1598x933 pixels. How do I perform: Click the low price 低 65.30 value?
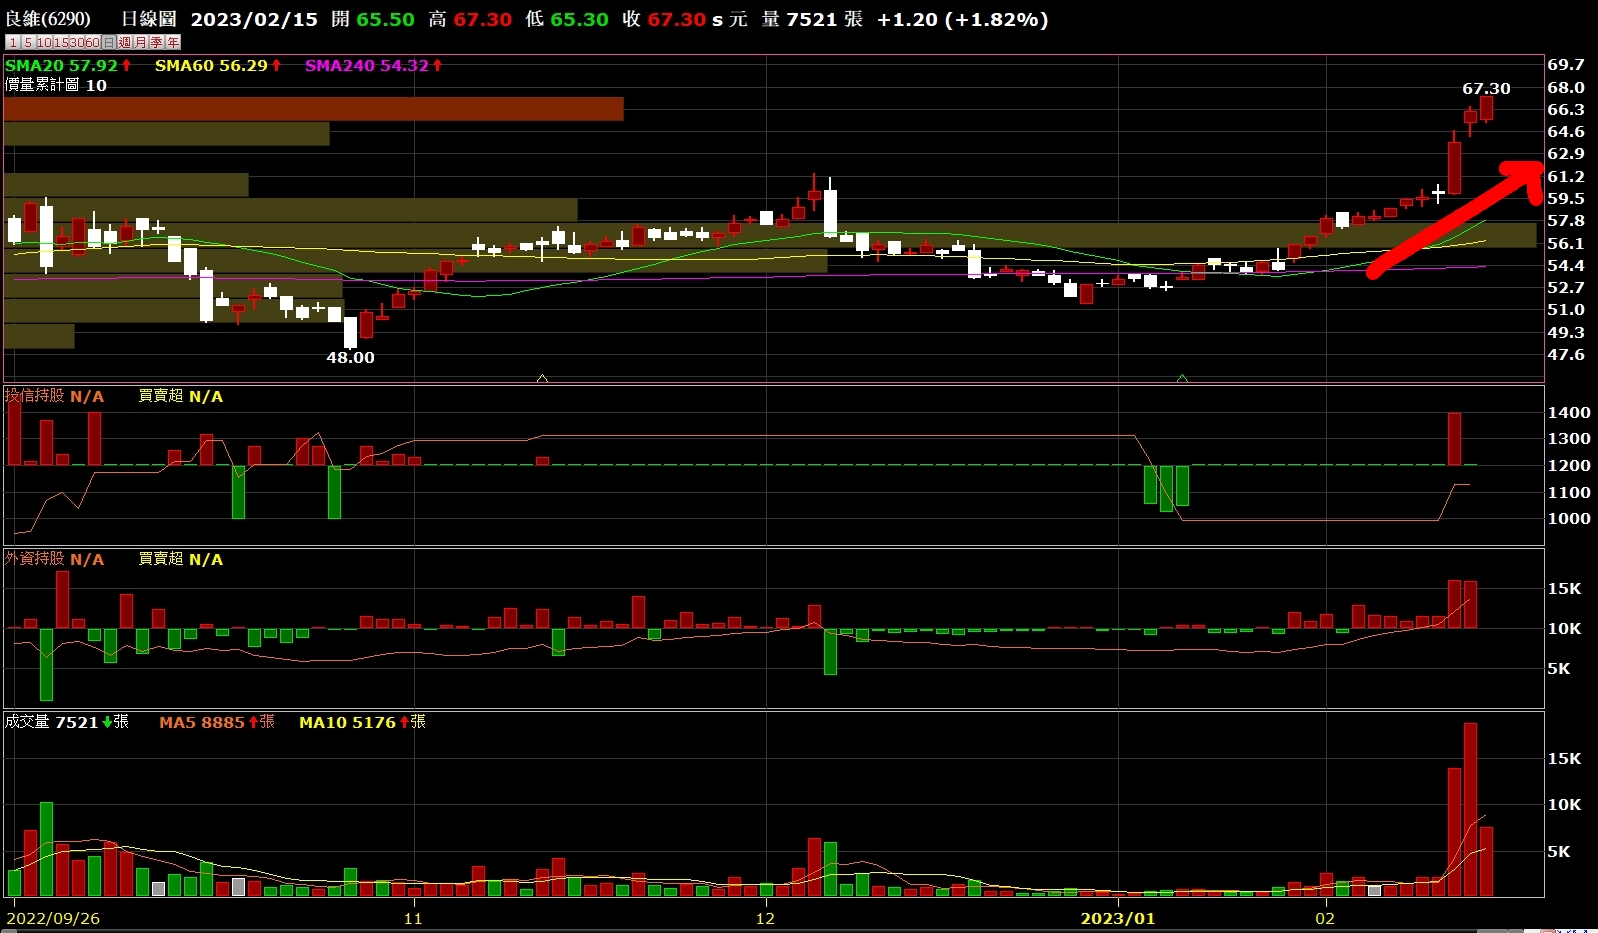(566, 19)
